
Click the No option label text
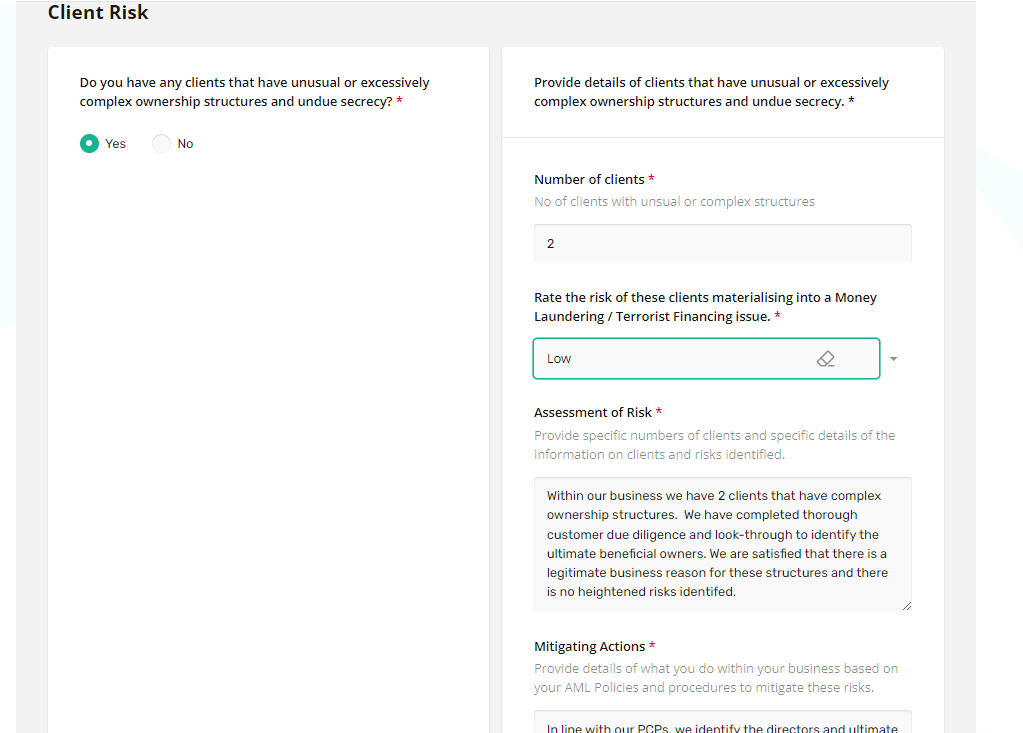tap(185, 144)
